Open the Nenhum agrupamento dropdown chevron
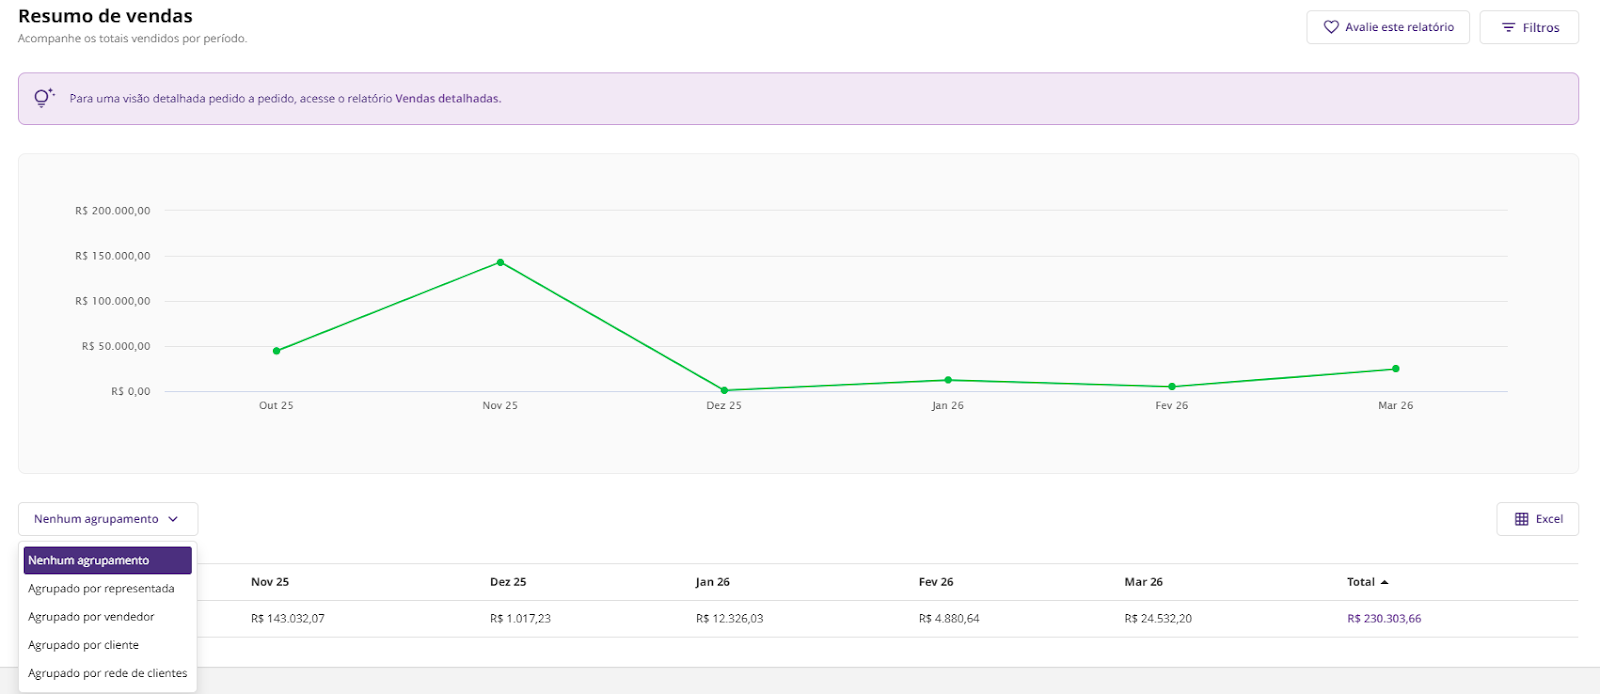 173,519
